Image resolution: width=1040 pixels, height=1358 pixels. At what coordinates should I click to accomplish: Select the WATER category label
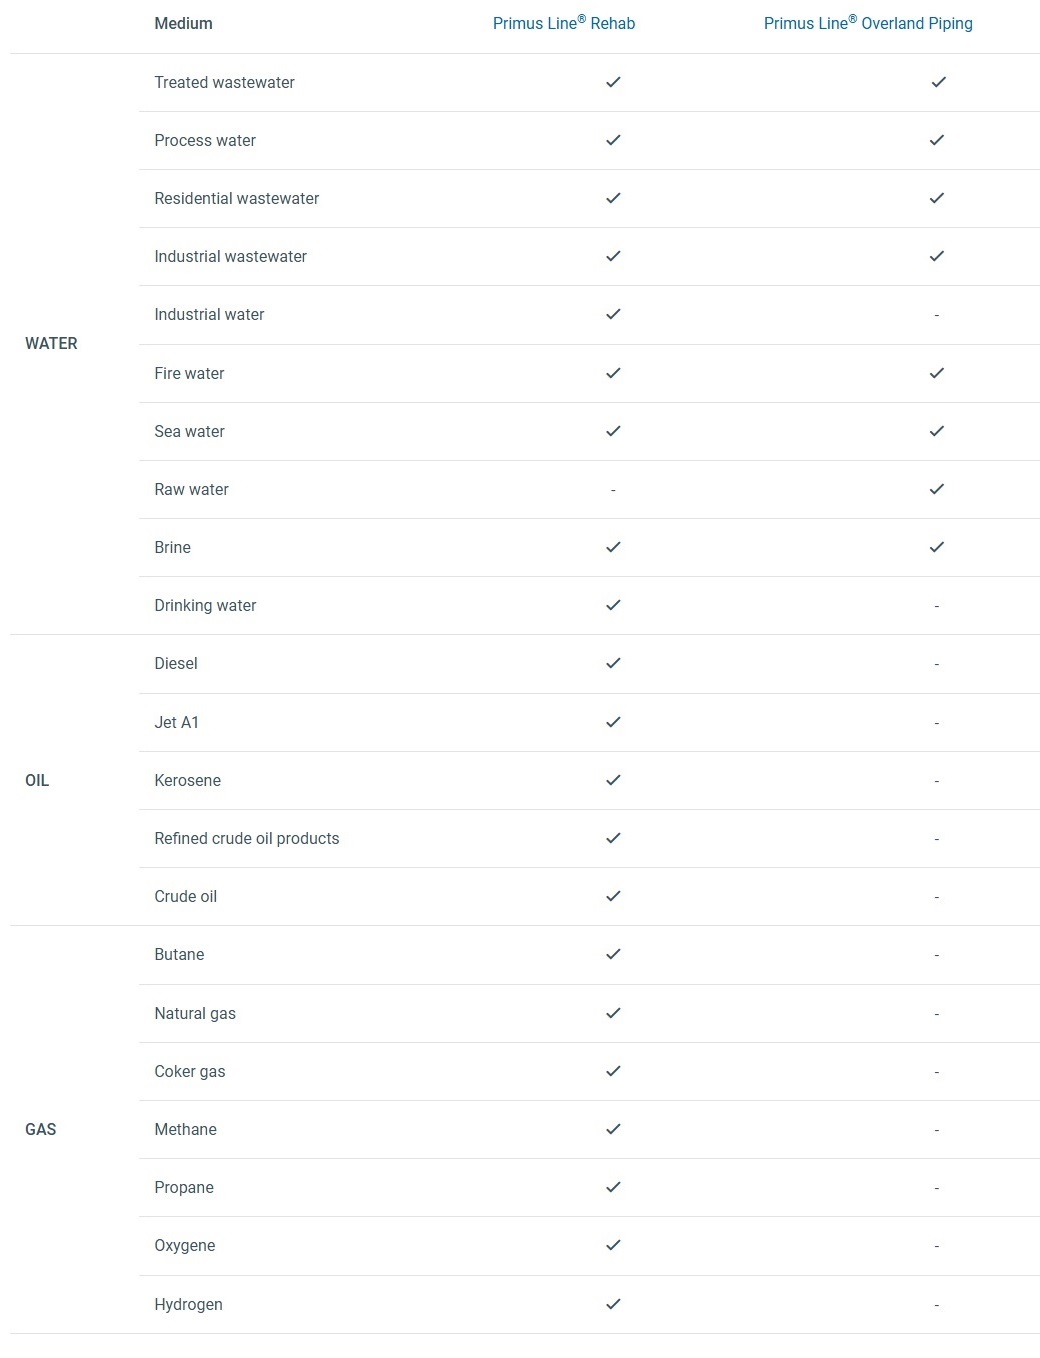[x=51, y=343]
